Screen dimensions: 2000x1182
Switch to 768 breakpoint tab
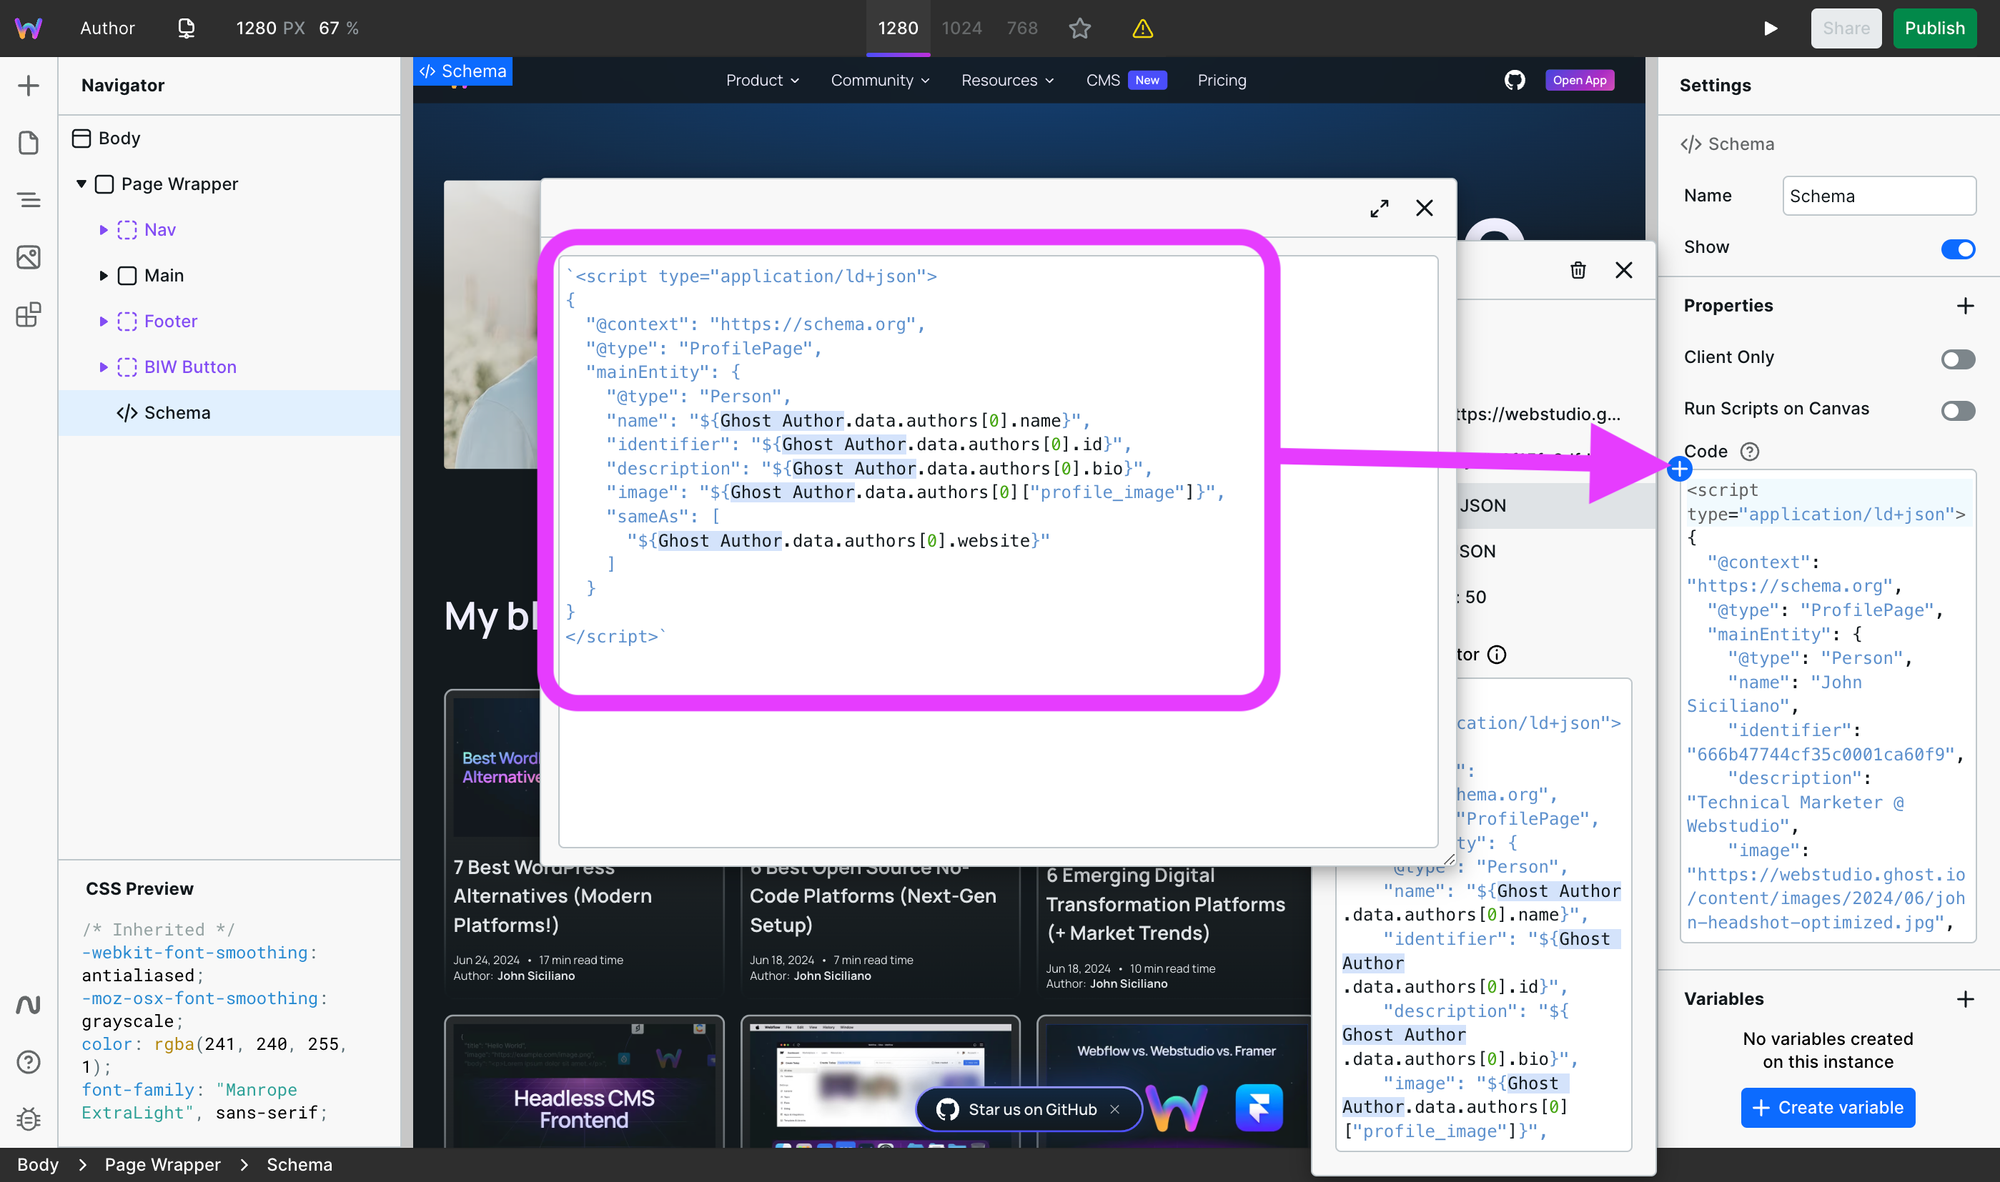click(1021, 28)
